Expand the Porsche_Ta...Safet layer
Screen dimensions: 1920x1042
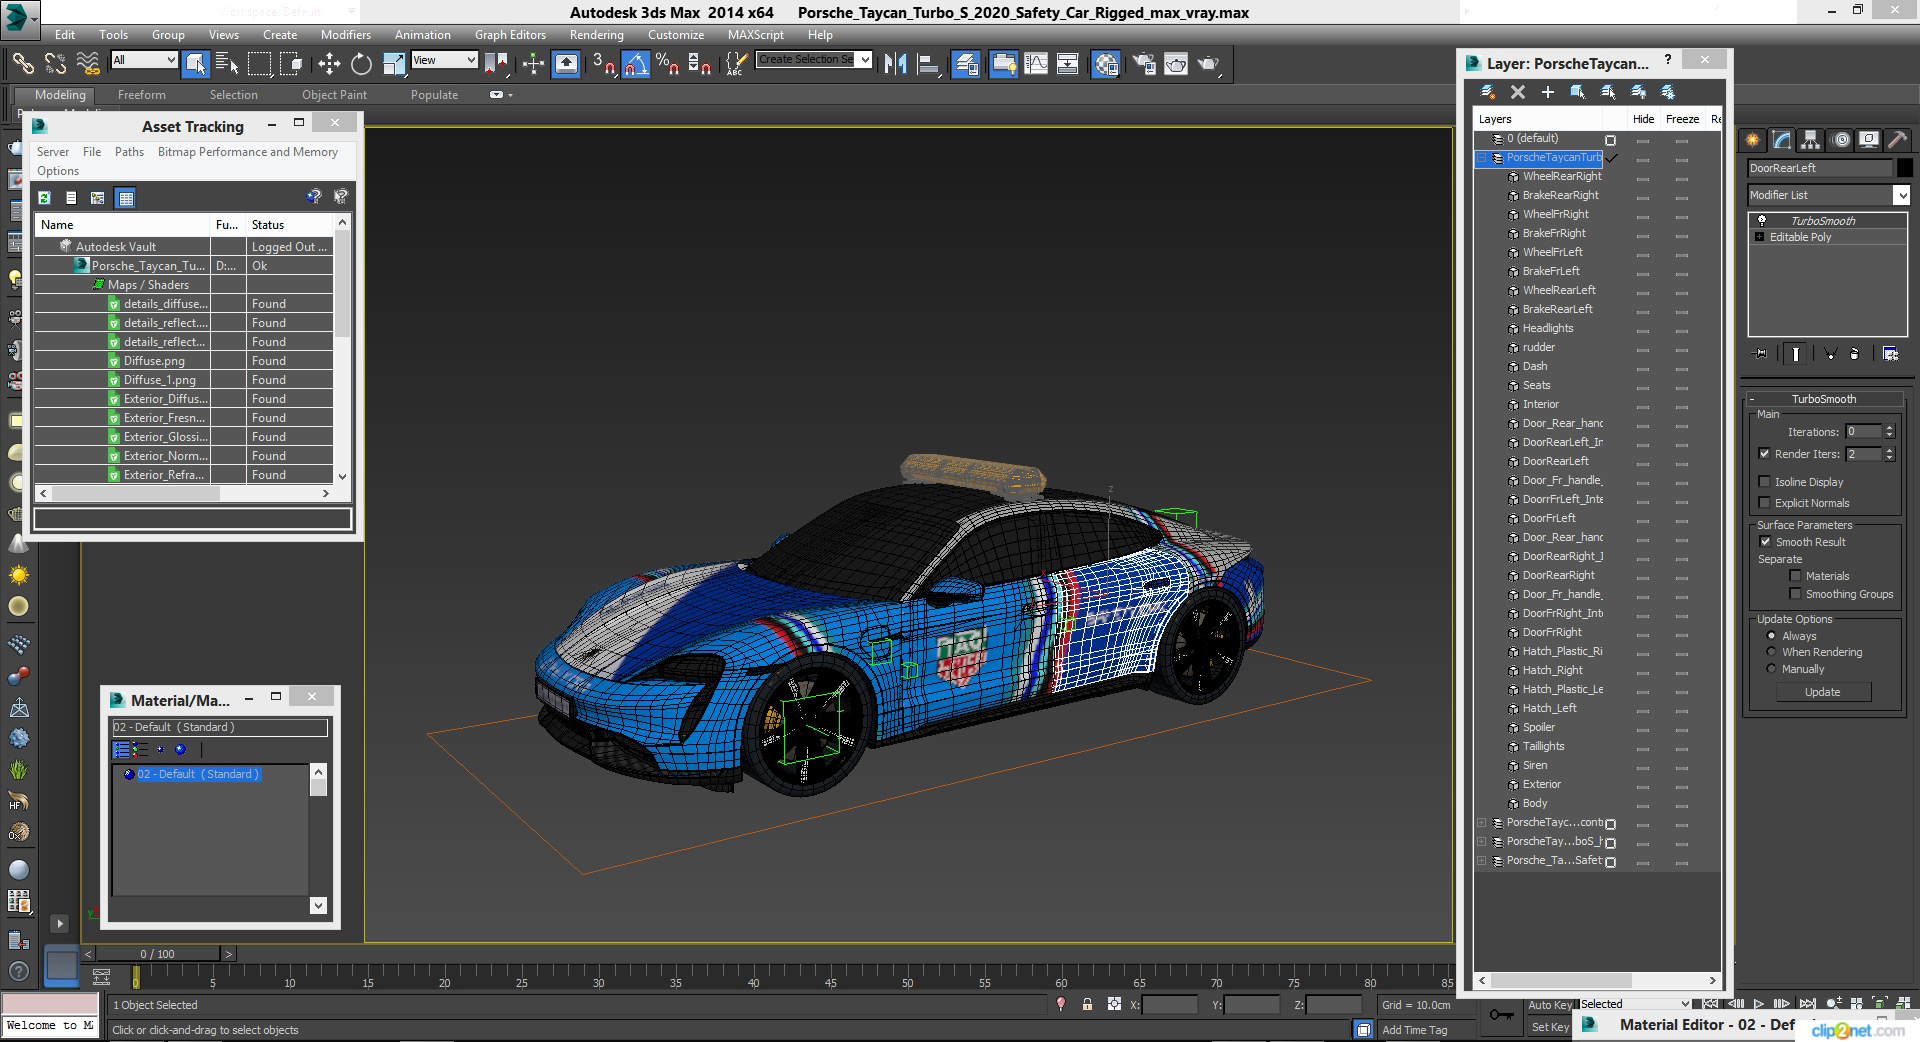coord(1482,860)
